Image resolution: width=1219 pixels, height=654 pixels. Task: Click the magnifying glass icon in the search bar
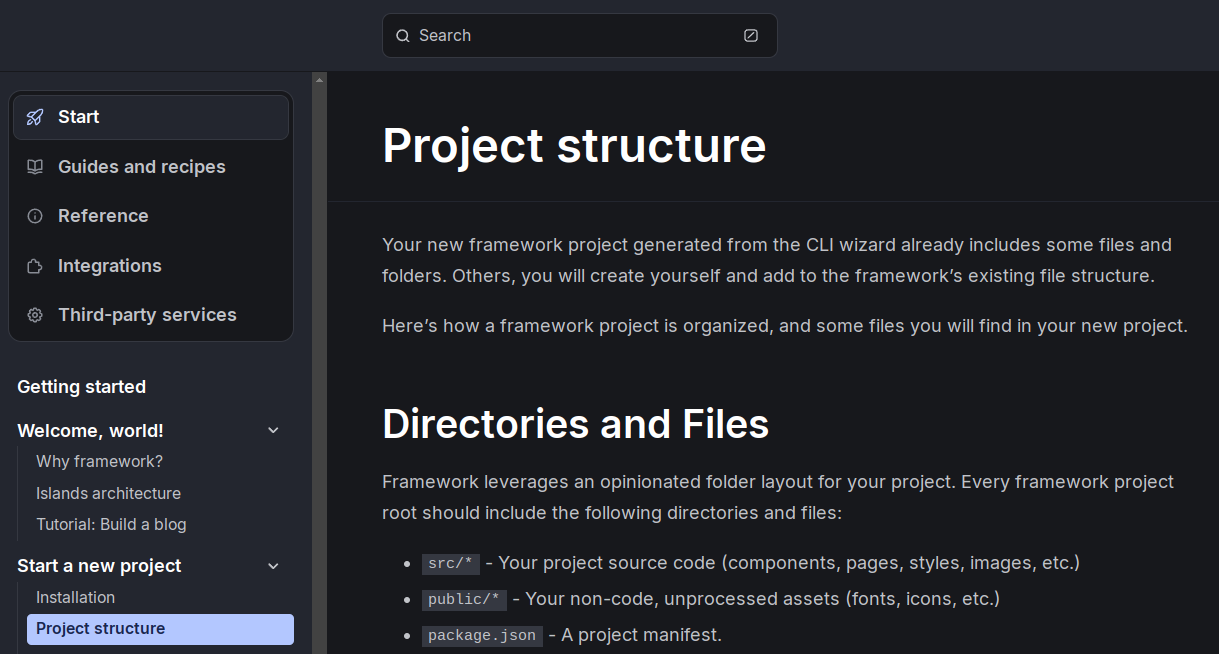pos(403,35)
